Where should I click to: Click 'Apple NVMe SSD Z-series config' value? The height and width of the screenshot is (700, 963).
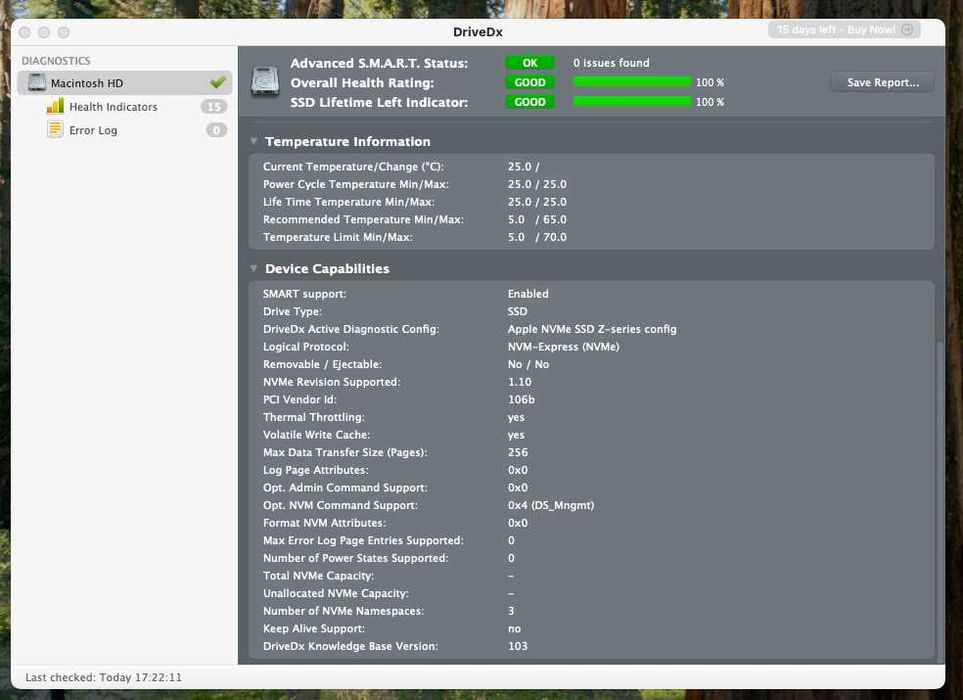[x=592, y=329]
